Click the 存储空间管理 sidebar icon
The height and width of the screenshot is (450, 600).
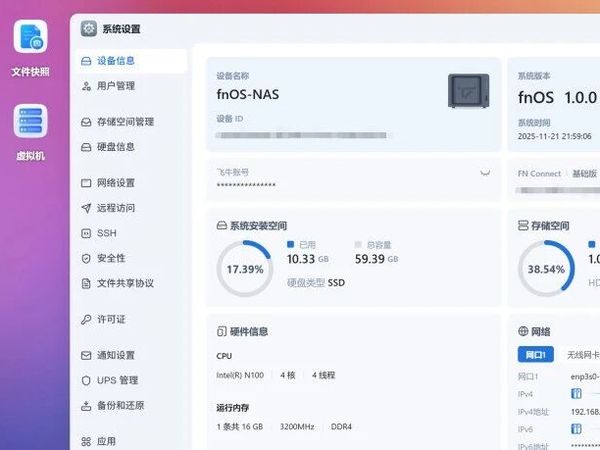[x=86, y=122]
